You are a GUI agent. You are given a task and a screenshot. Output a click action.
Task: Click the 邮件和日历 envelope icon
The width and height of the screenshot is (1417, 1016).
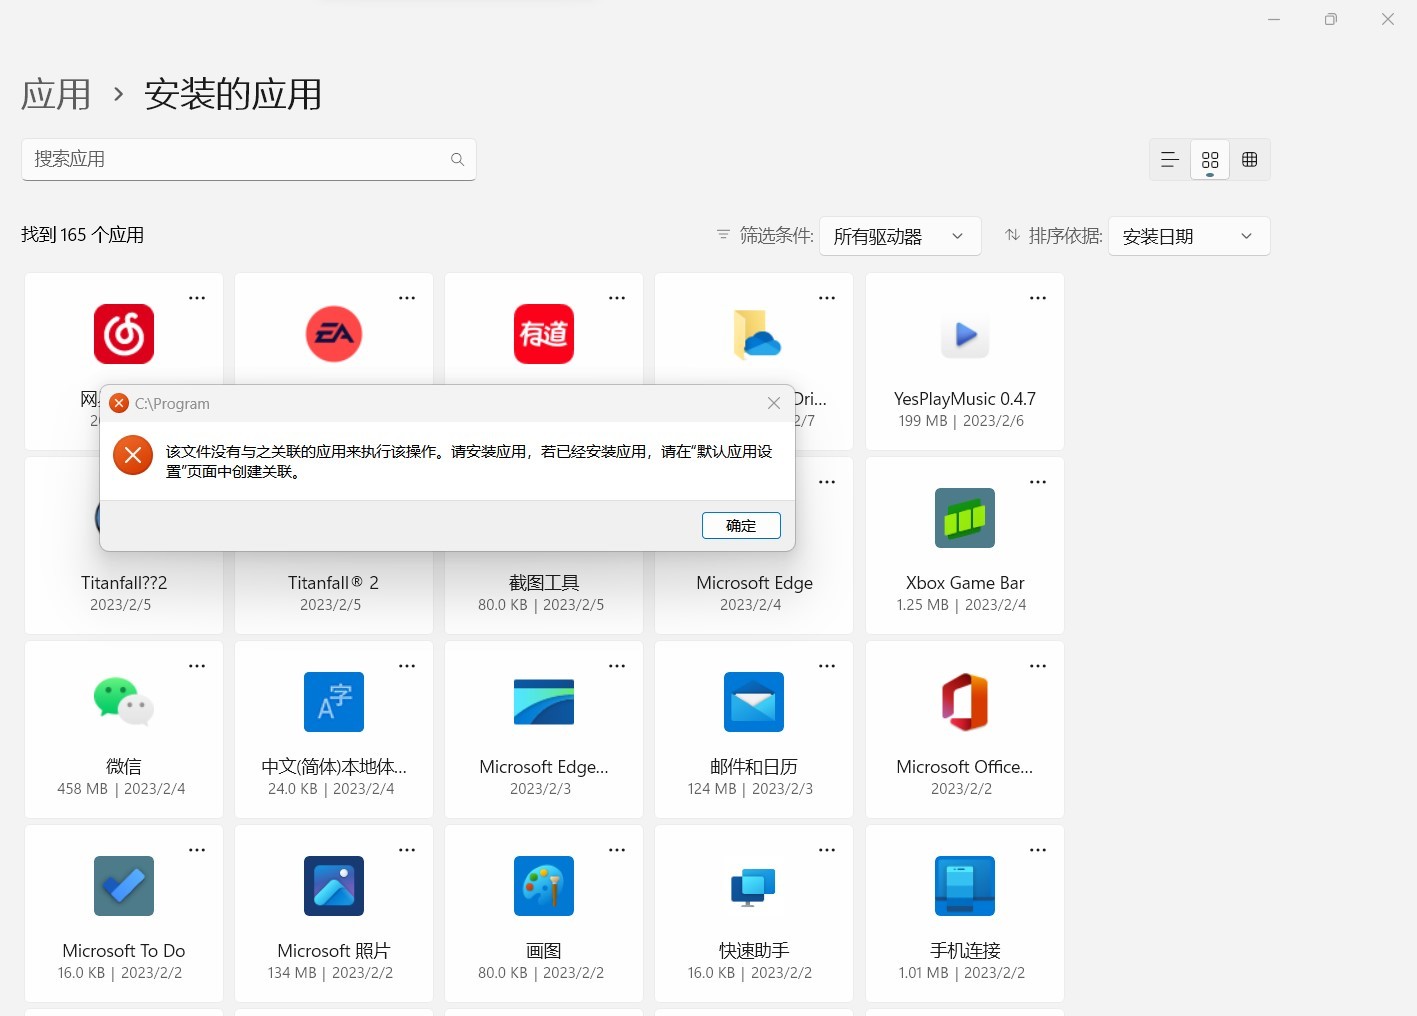tap(754, 702)
